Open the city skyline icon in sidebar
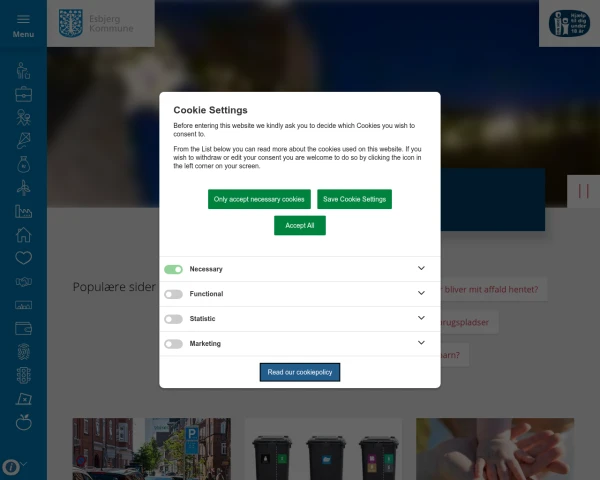 point(23,305)
